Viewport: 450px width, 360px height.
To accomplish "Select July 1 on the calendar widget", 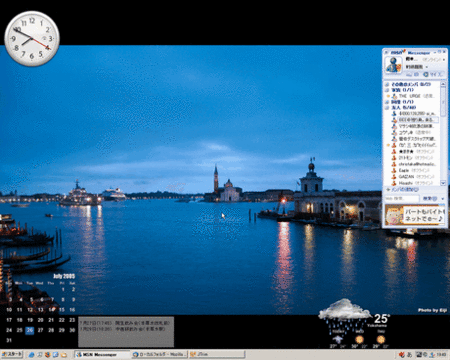I will (x=62, y=289).
